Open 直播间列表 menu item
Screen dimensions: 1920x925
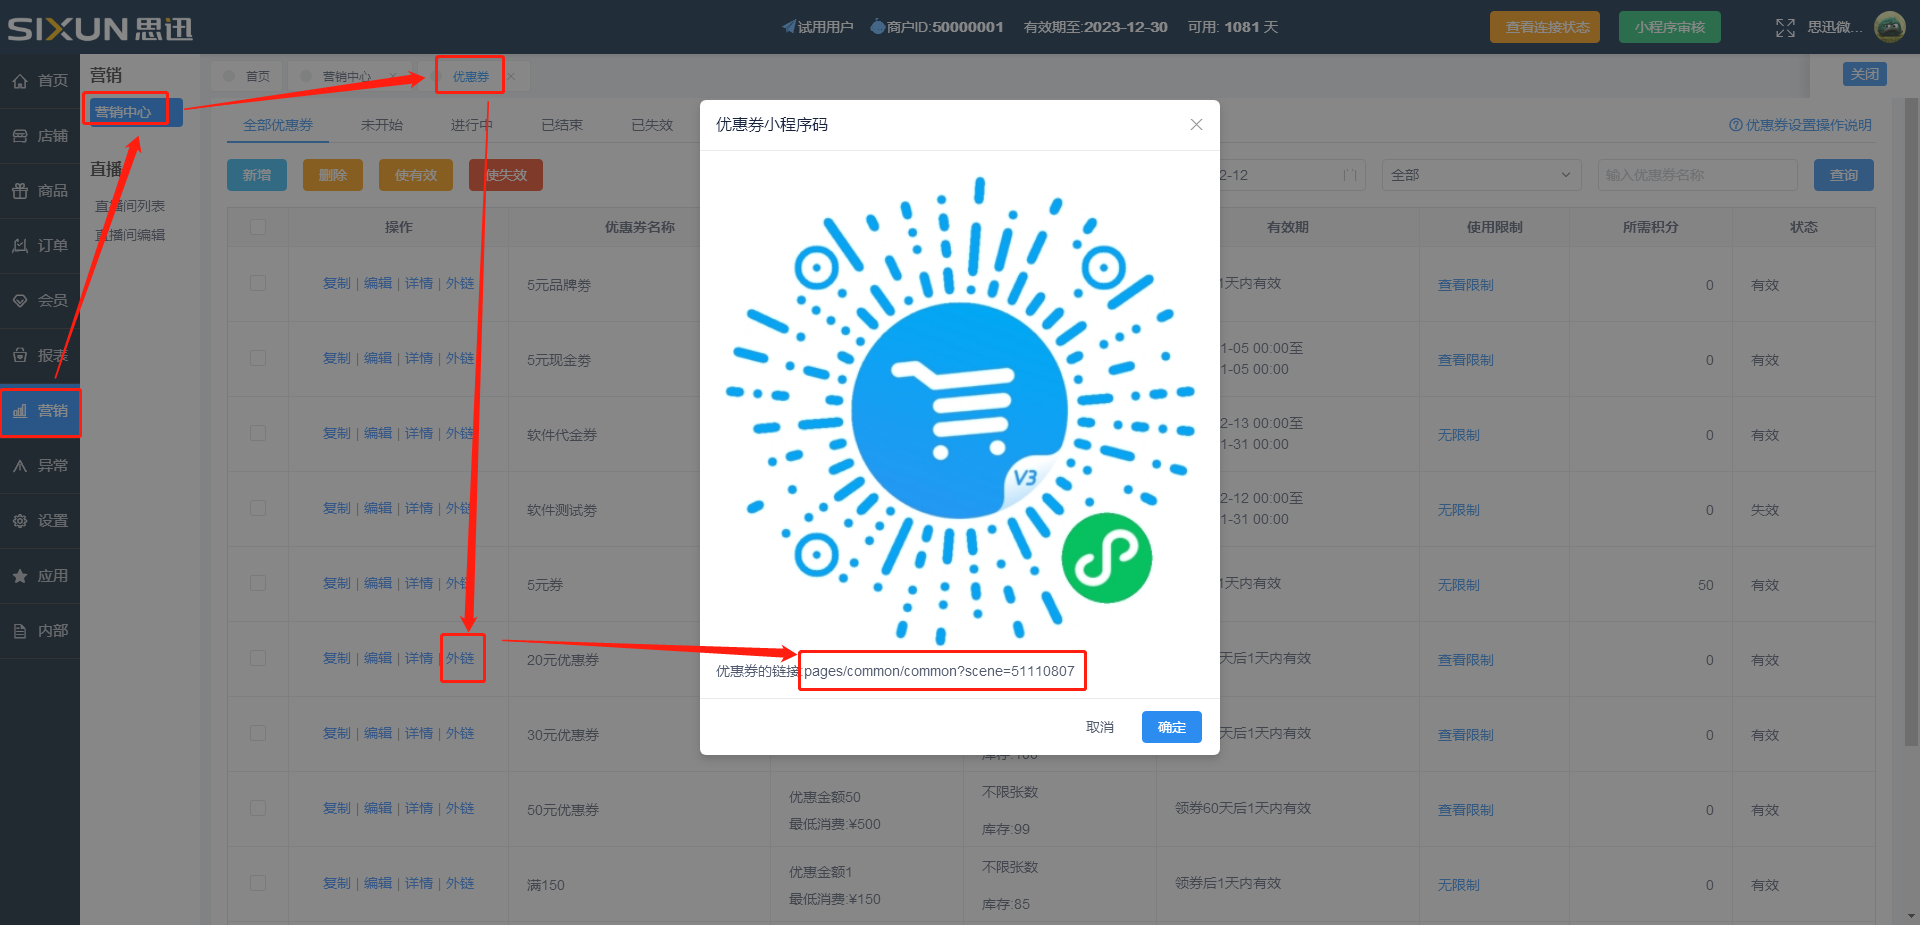pyautogui.click(x=130, y=206)
